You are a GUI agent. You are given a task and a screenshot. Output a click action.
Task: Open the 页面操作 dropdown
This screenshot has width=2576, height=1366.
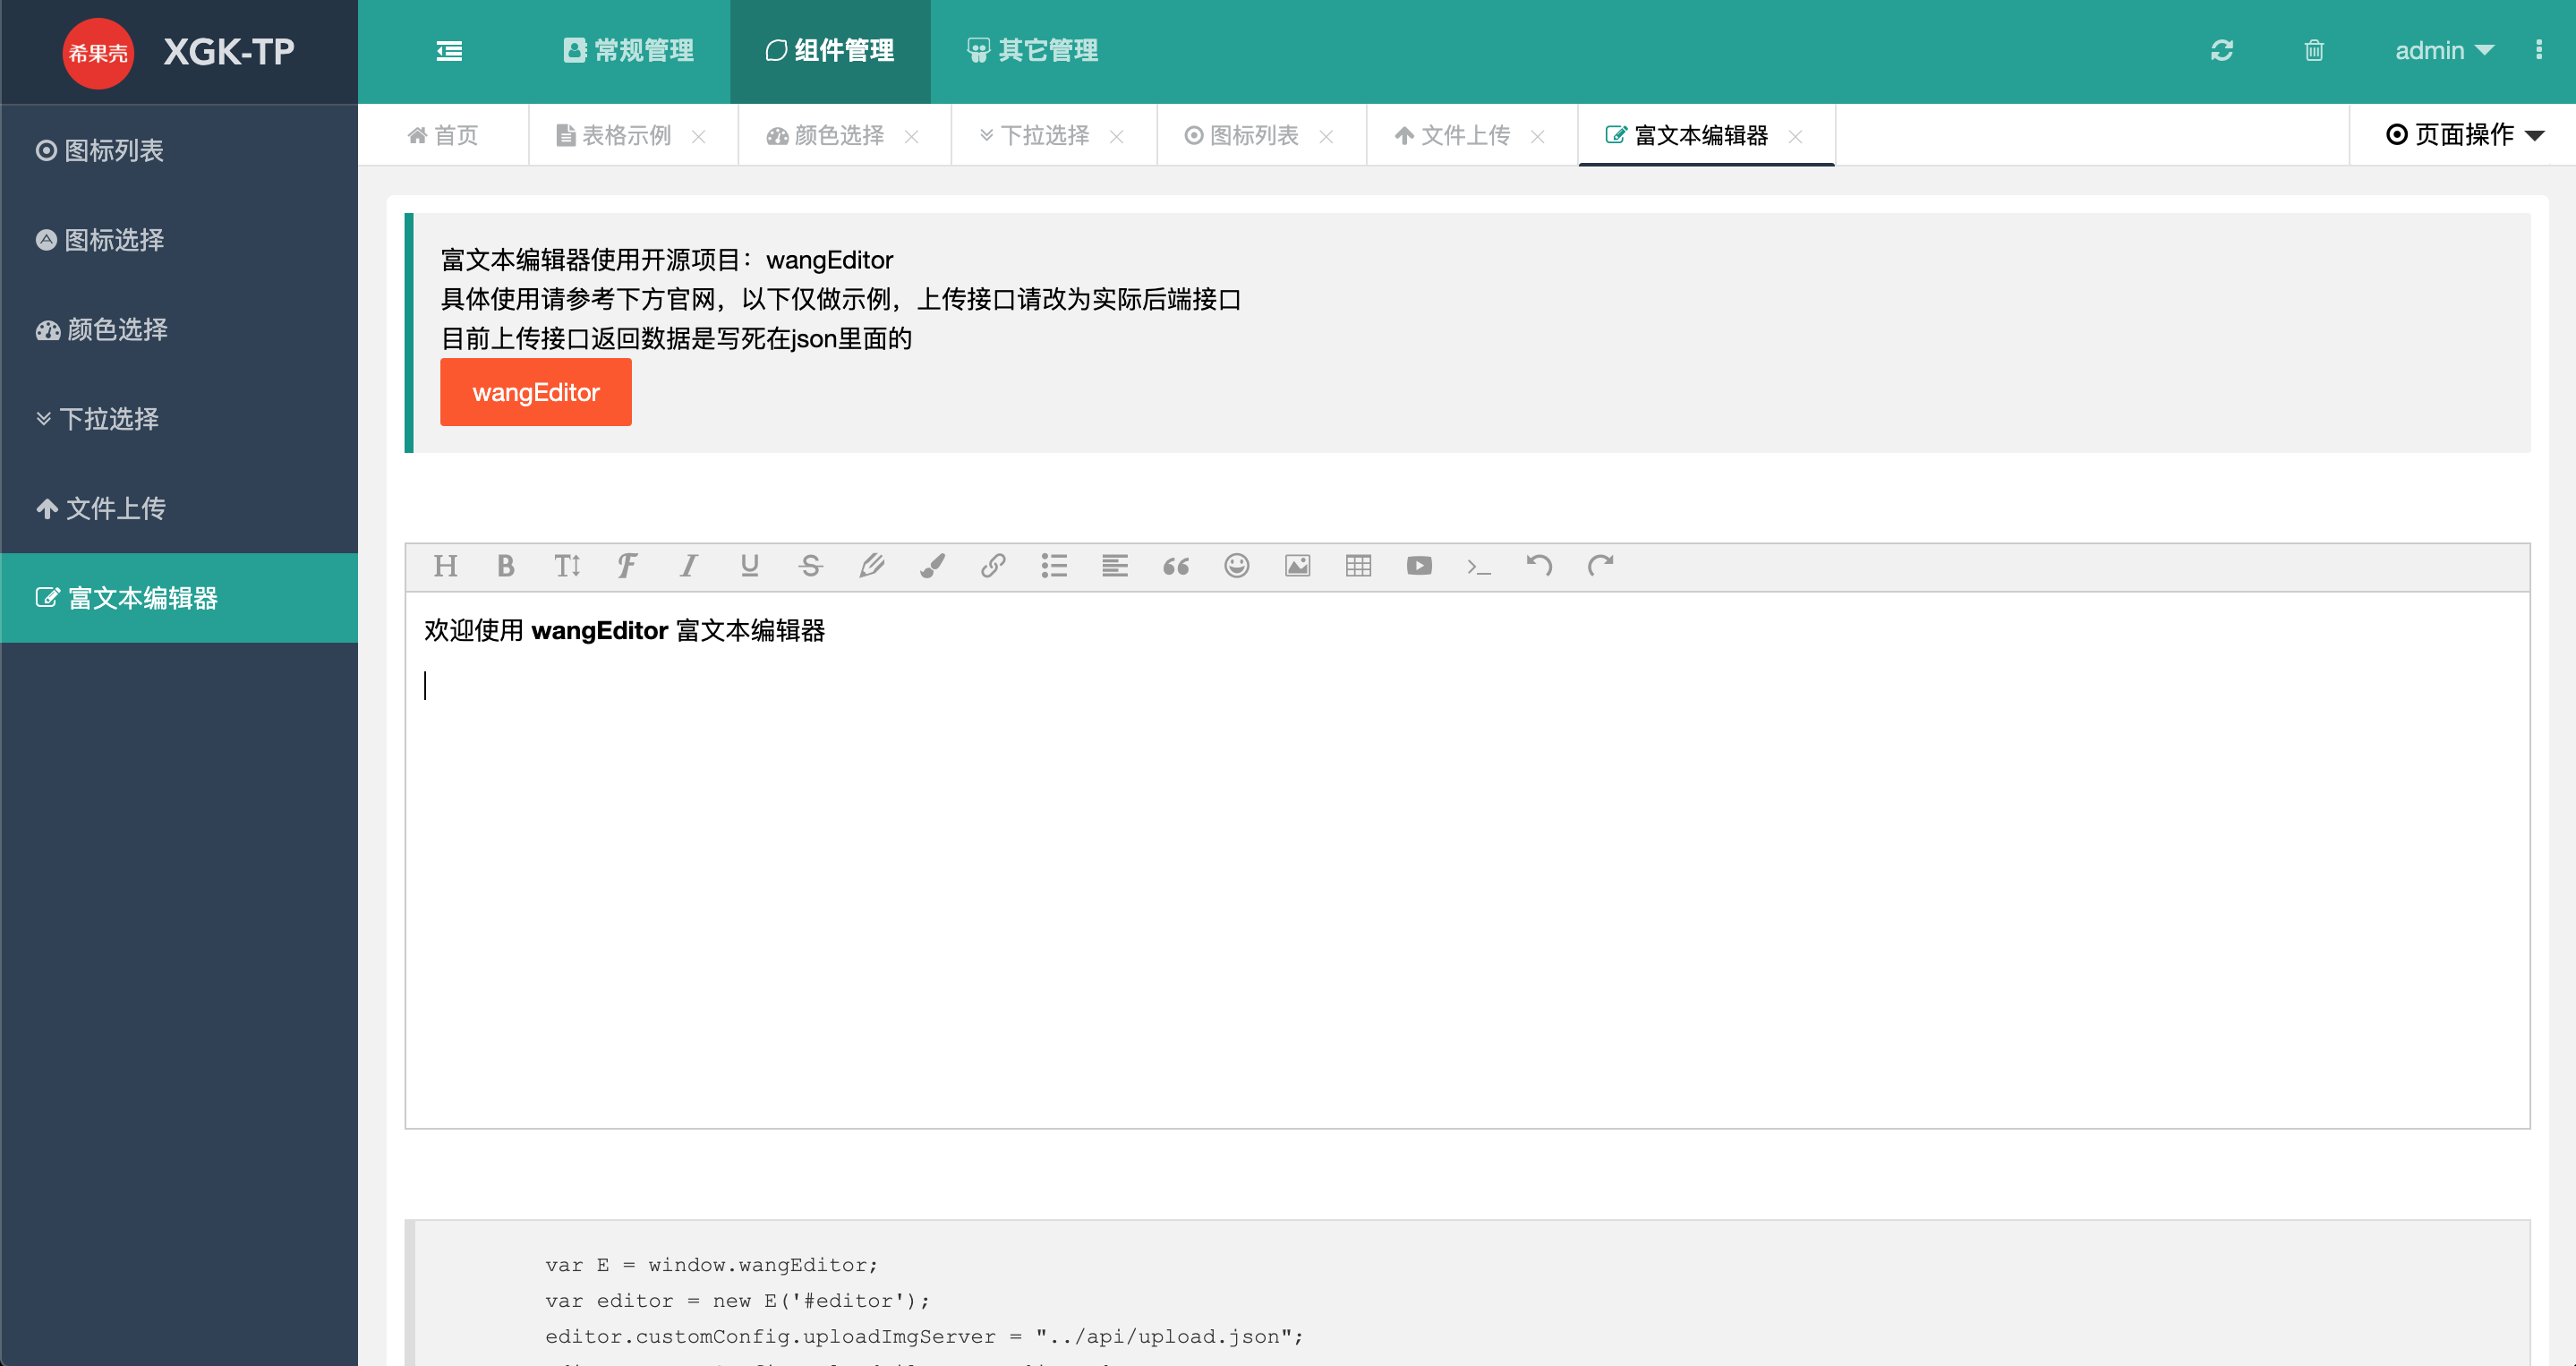[x=2464, y=135]
